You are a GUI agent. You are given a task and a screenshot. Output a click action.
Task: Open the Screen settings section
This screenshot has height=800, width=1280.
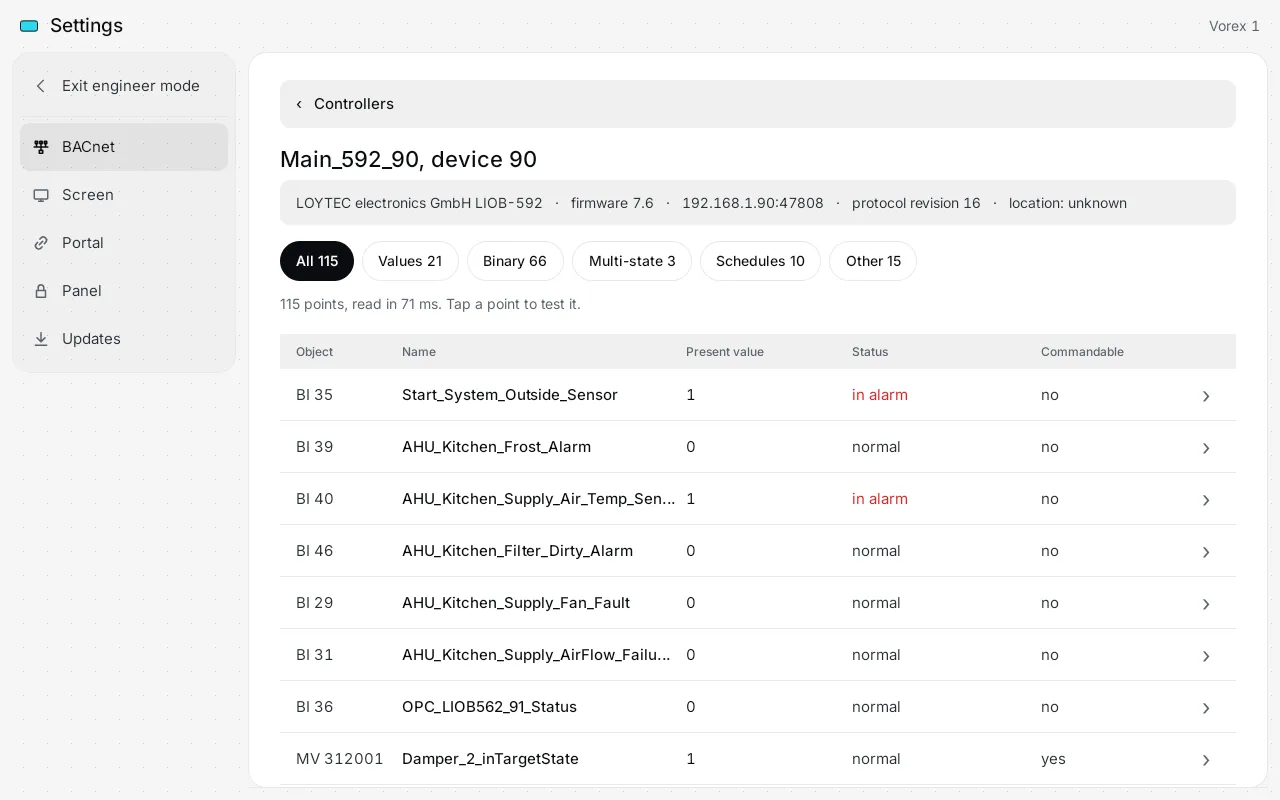(124, 195)
